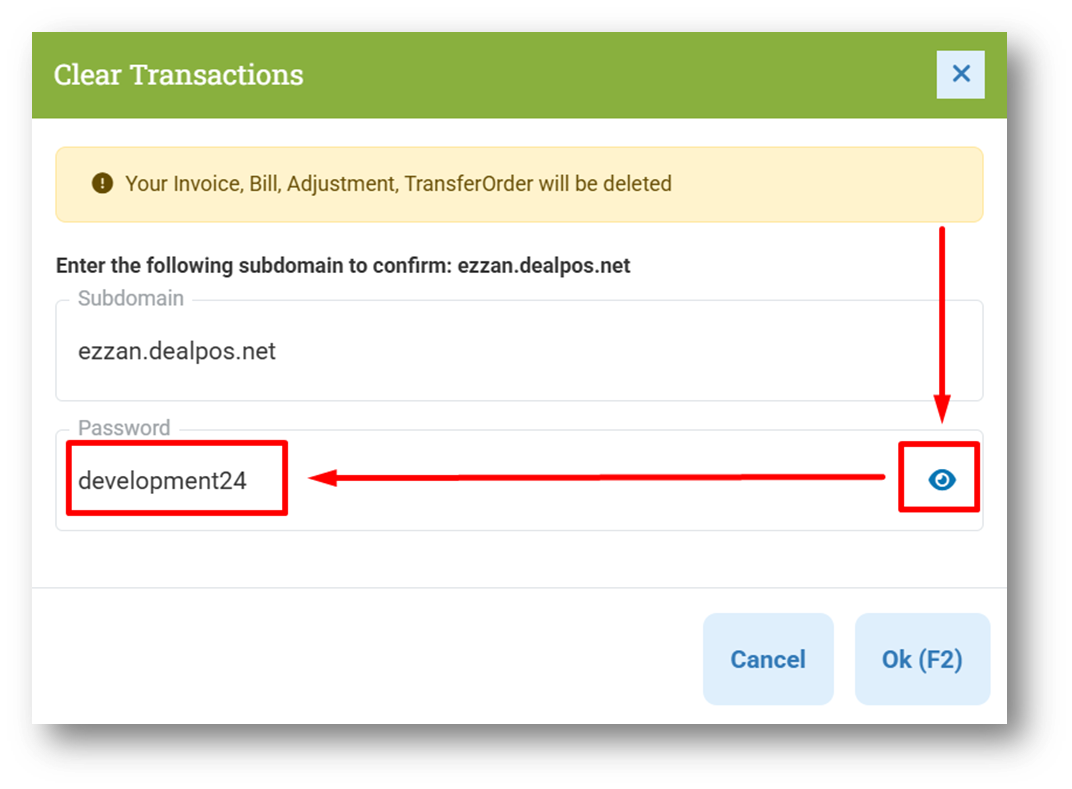
Task: Close the Clear Transactions dialog
Action: [961, 74]
